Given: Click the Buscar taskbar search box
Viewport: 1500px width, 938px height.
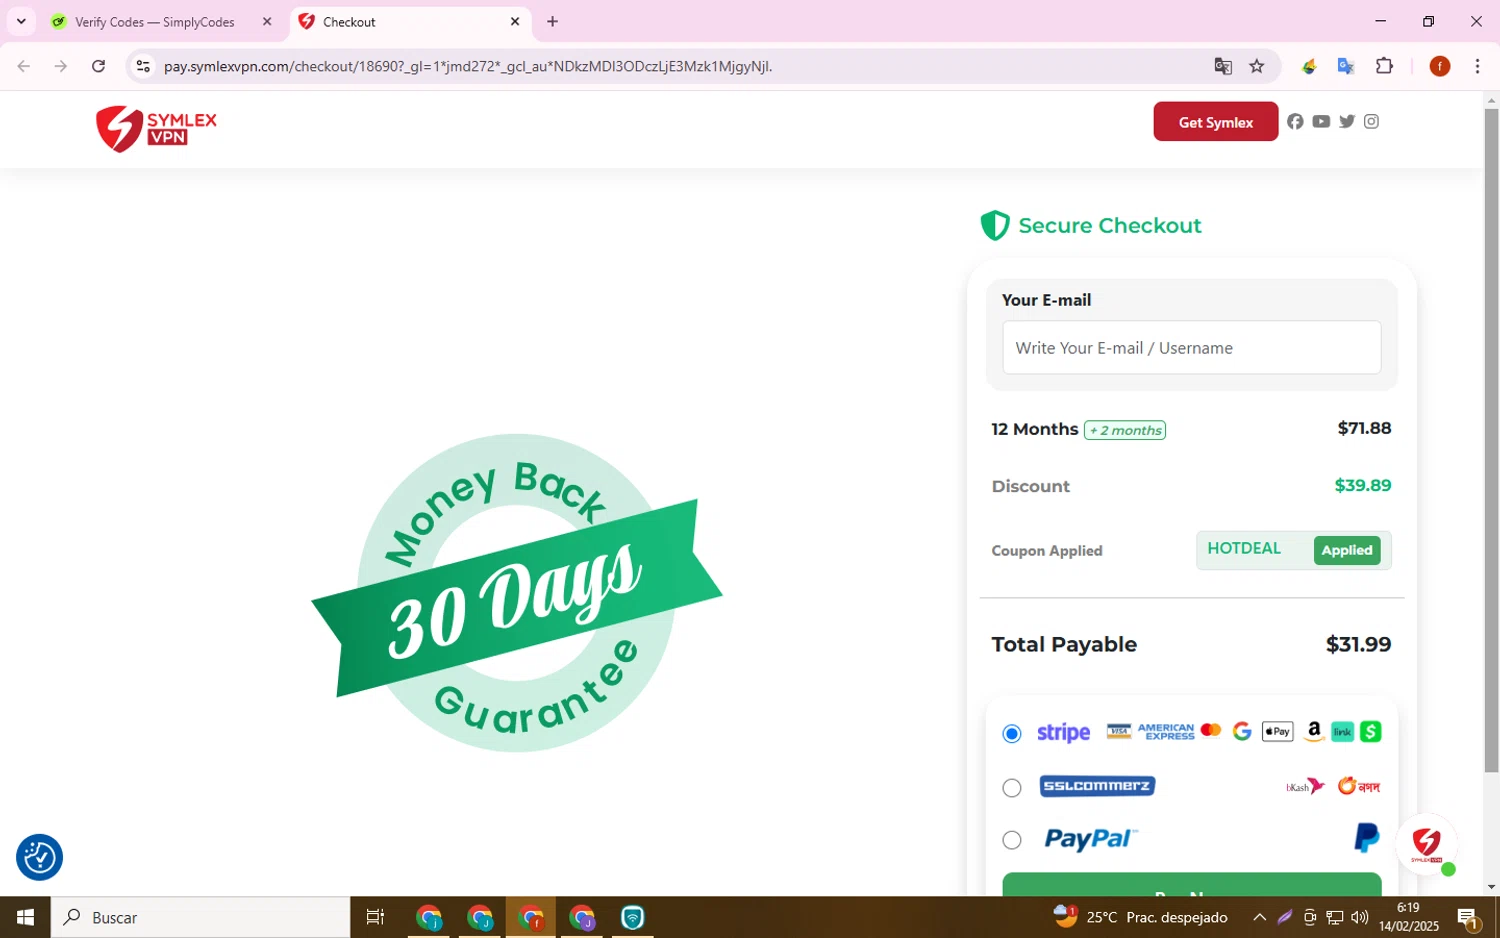Looking at the screenshot, I should (200, 917).
